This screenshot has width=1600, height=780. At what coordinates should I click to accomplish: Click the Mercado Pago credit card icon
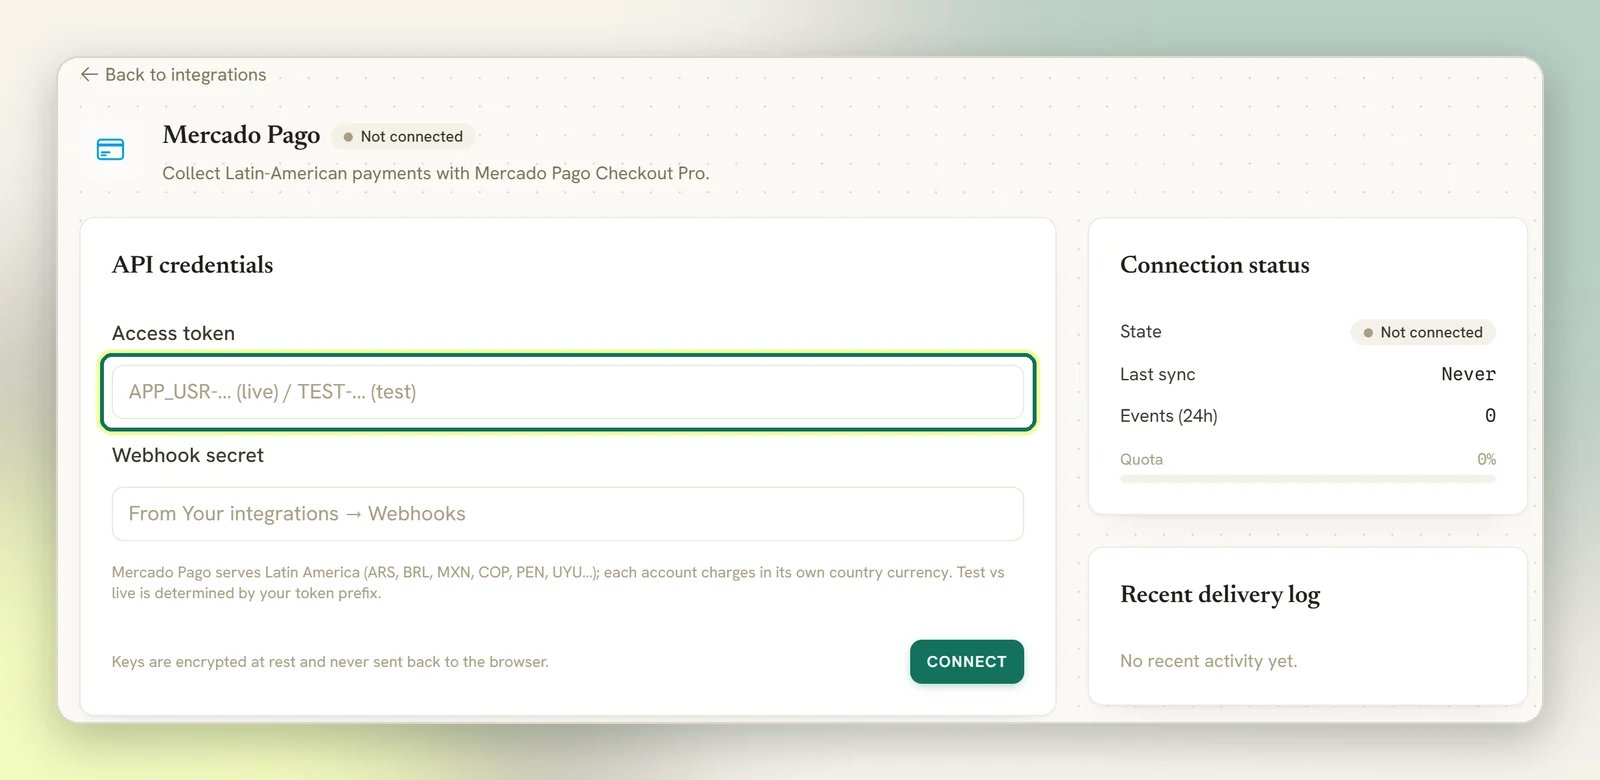point(110,150)
